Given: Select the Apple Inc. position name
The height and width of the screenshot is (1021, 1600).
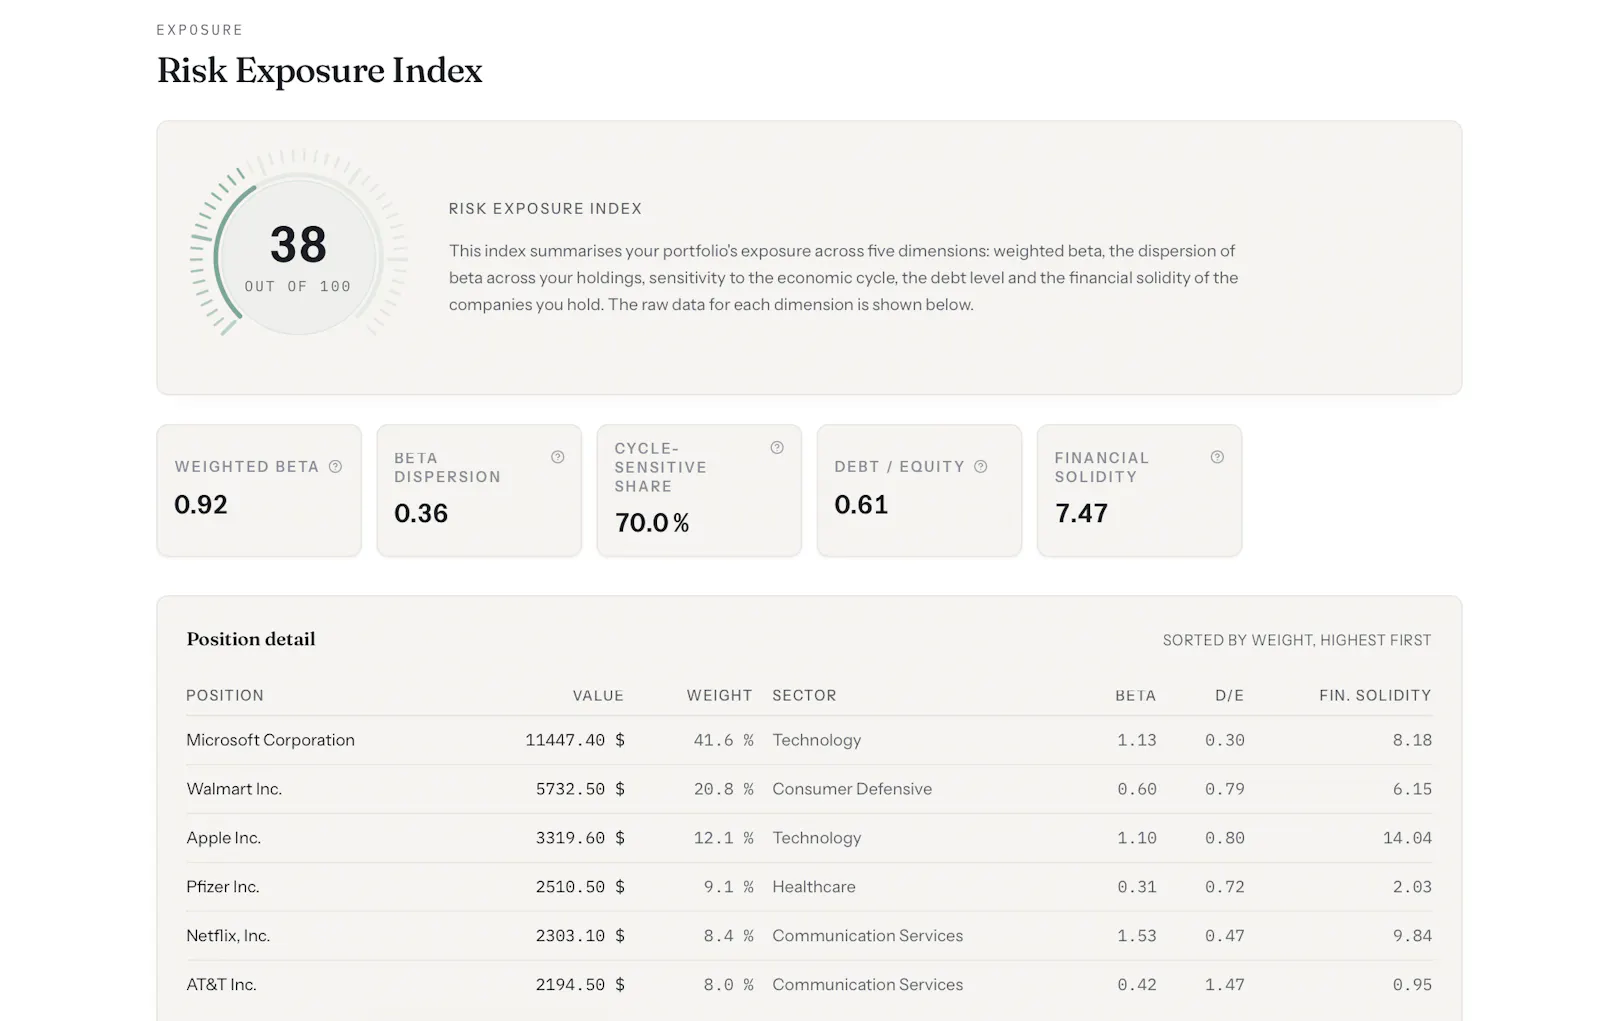Looking at the screenshot, I should pyautogui.click(x=223, y=838).
